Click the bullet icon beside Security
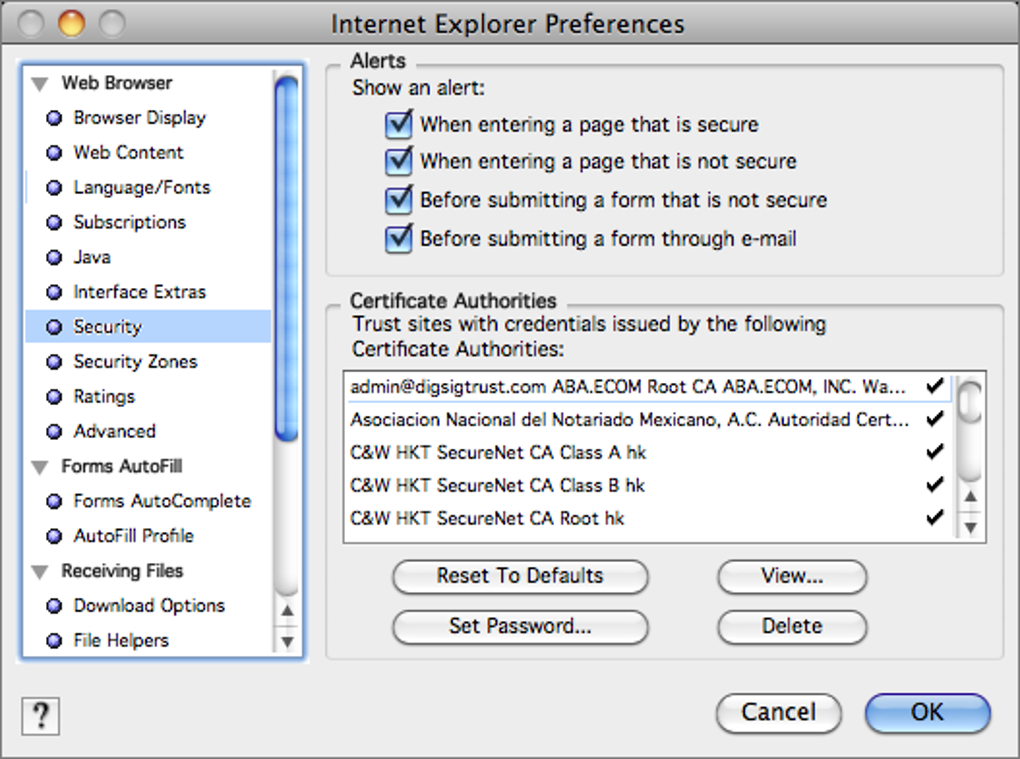 click(55, 327)
